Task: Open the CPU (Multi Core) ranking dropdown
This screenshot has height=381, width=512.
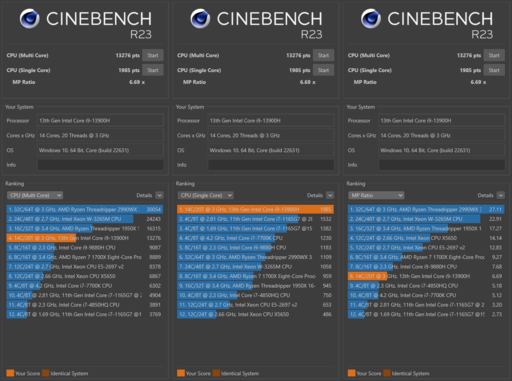Action: click(x=35, y=195)
